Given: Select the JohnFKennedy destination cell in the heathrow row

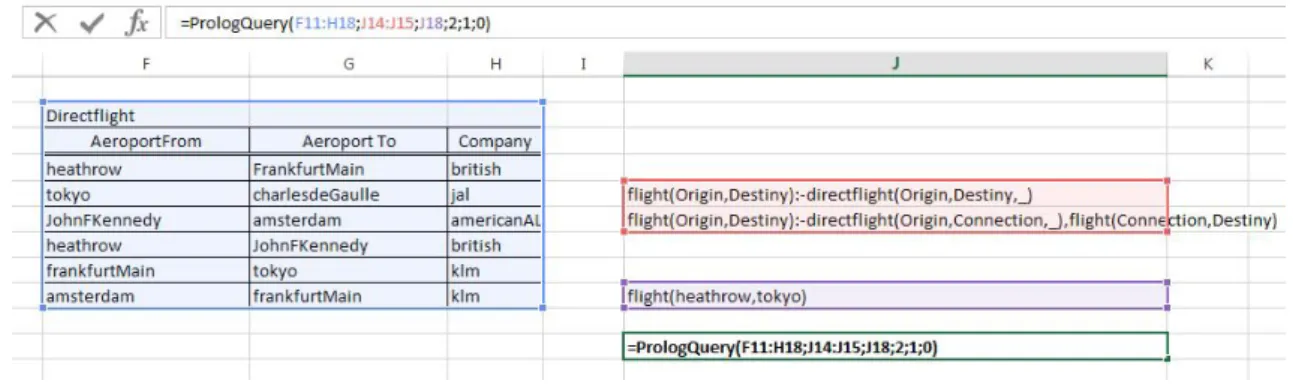Looking at the screenshot, I should pyautogui.click(x=348, y=245).
